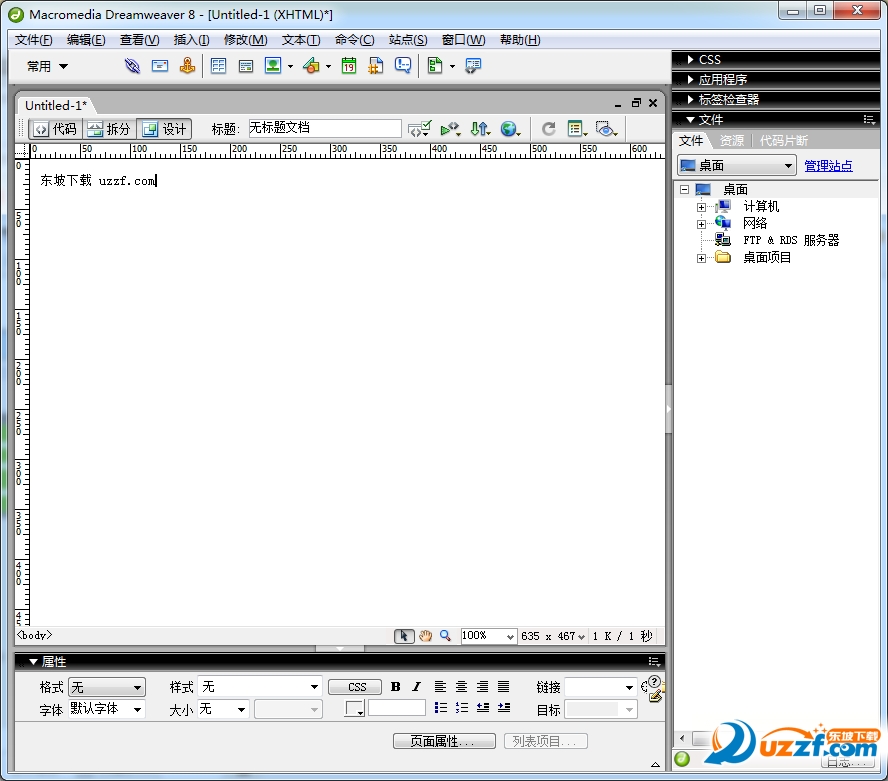Open the 字体 font dropdown
The width and height of the screenshot is (888, 781).
coord(107,709)
